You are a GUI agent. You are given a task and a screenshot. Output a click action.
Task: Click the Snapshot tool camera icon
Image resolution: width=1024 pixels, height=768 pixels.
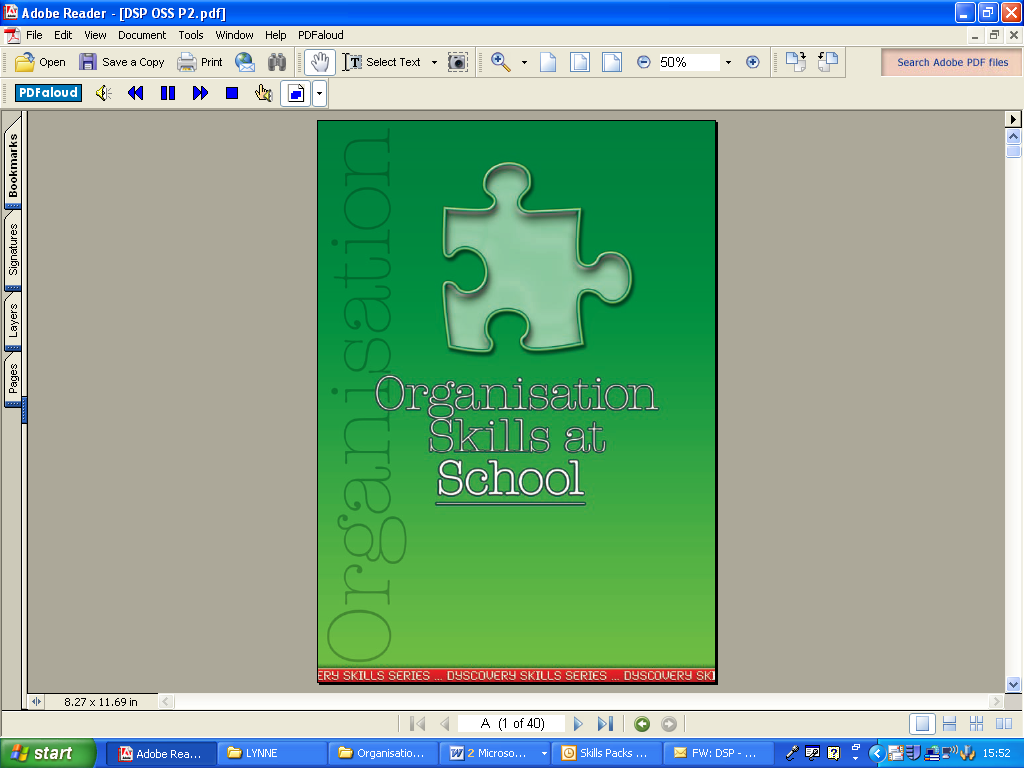(457, 62)
